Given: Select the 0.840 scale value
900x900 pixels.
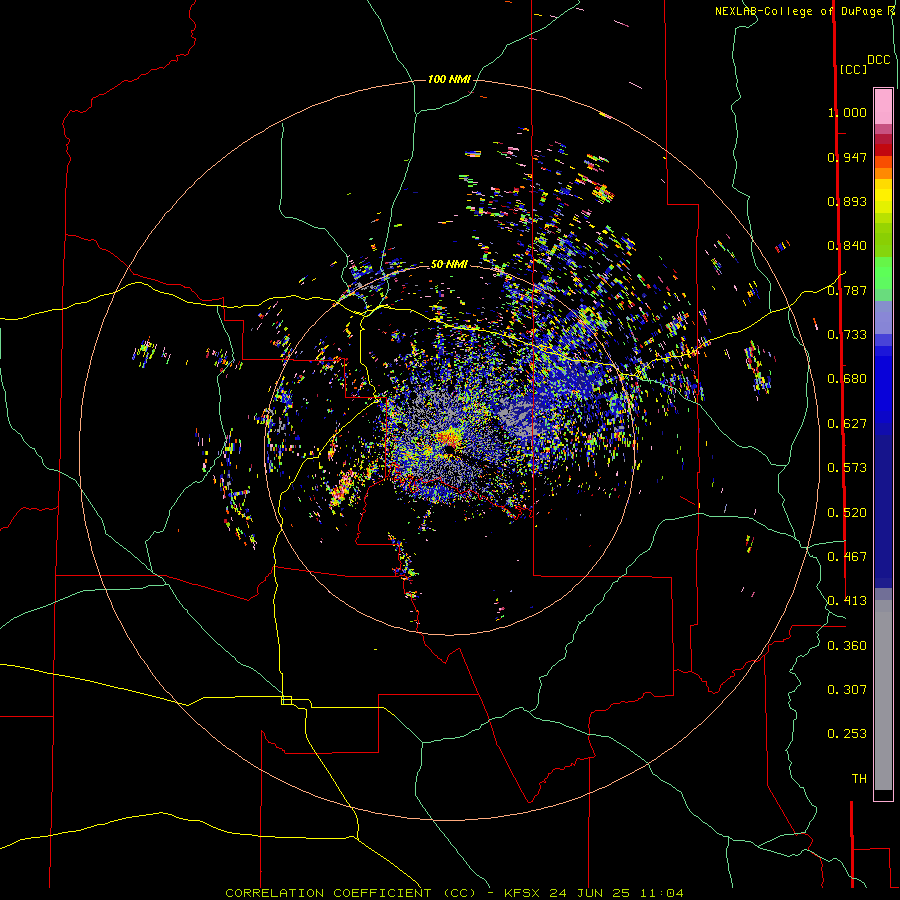Looking at the screenshot, I should click(847, 246).
